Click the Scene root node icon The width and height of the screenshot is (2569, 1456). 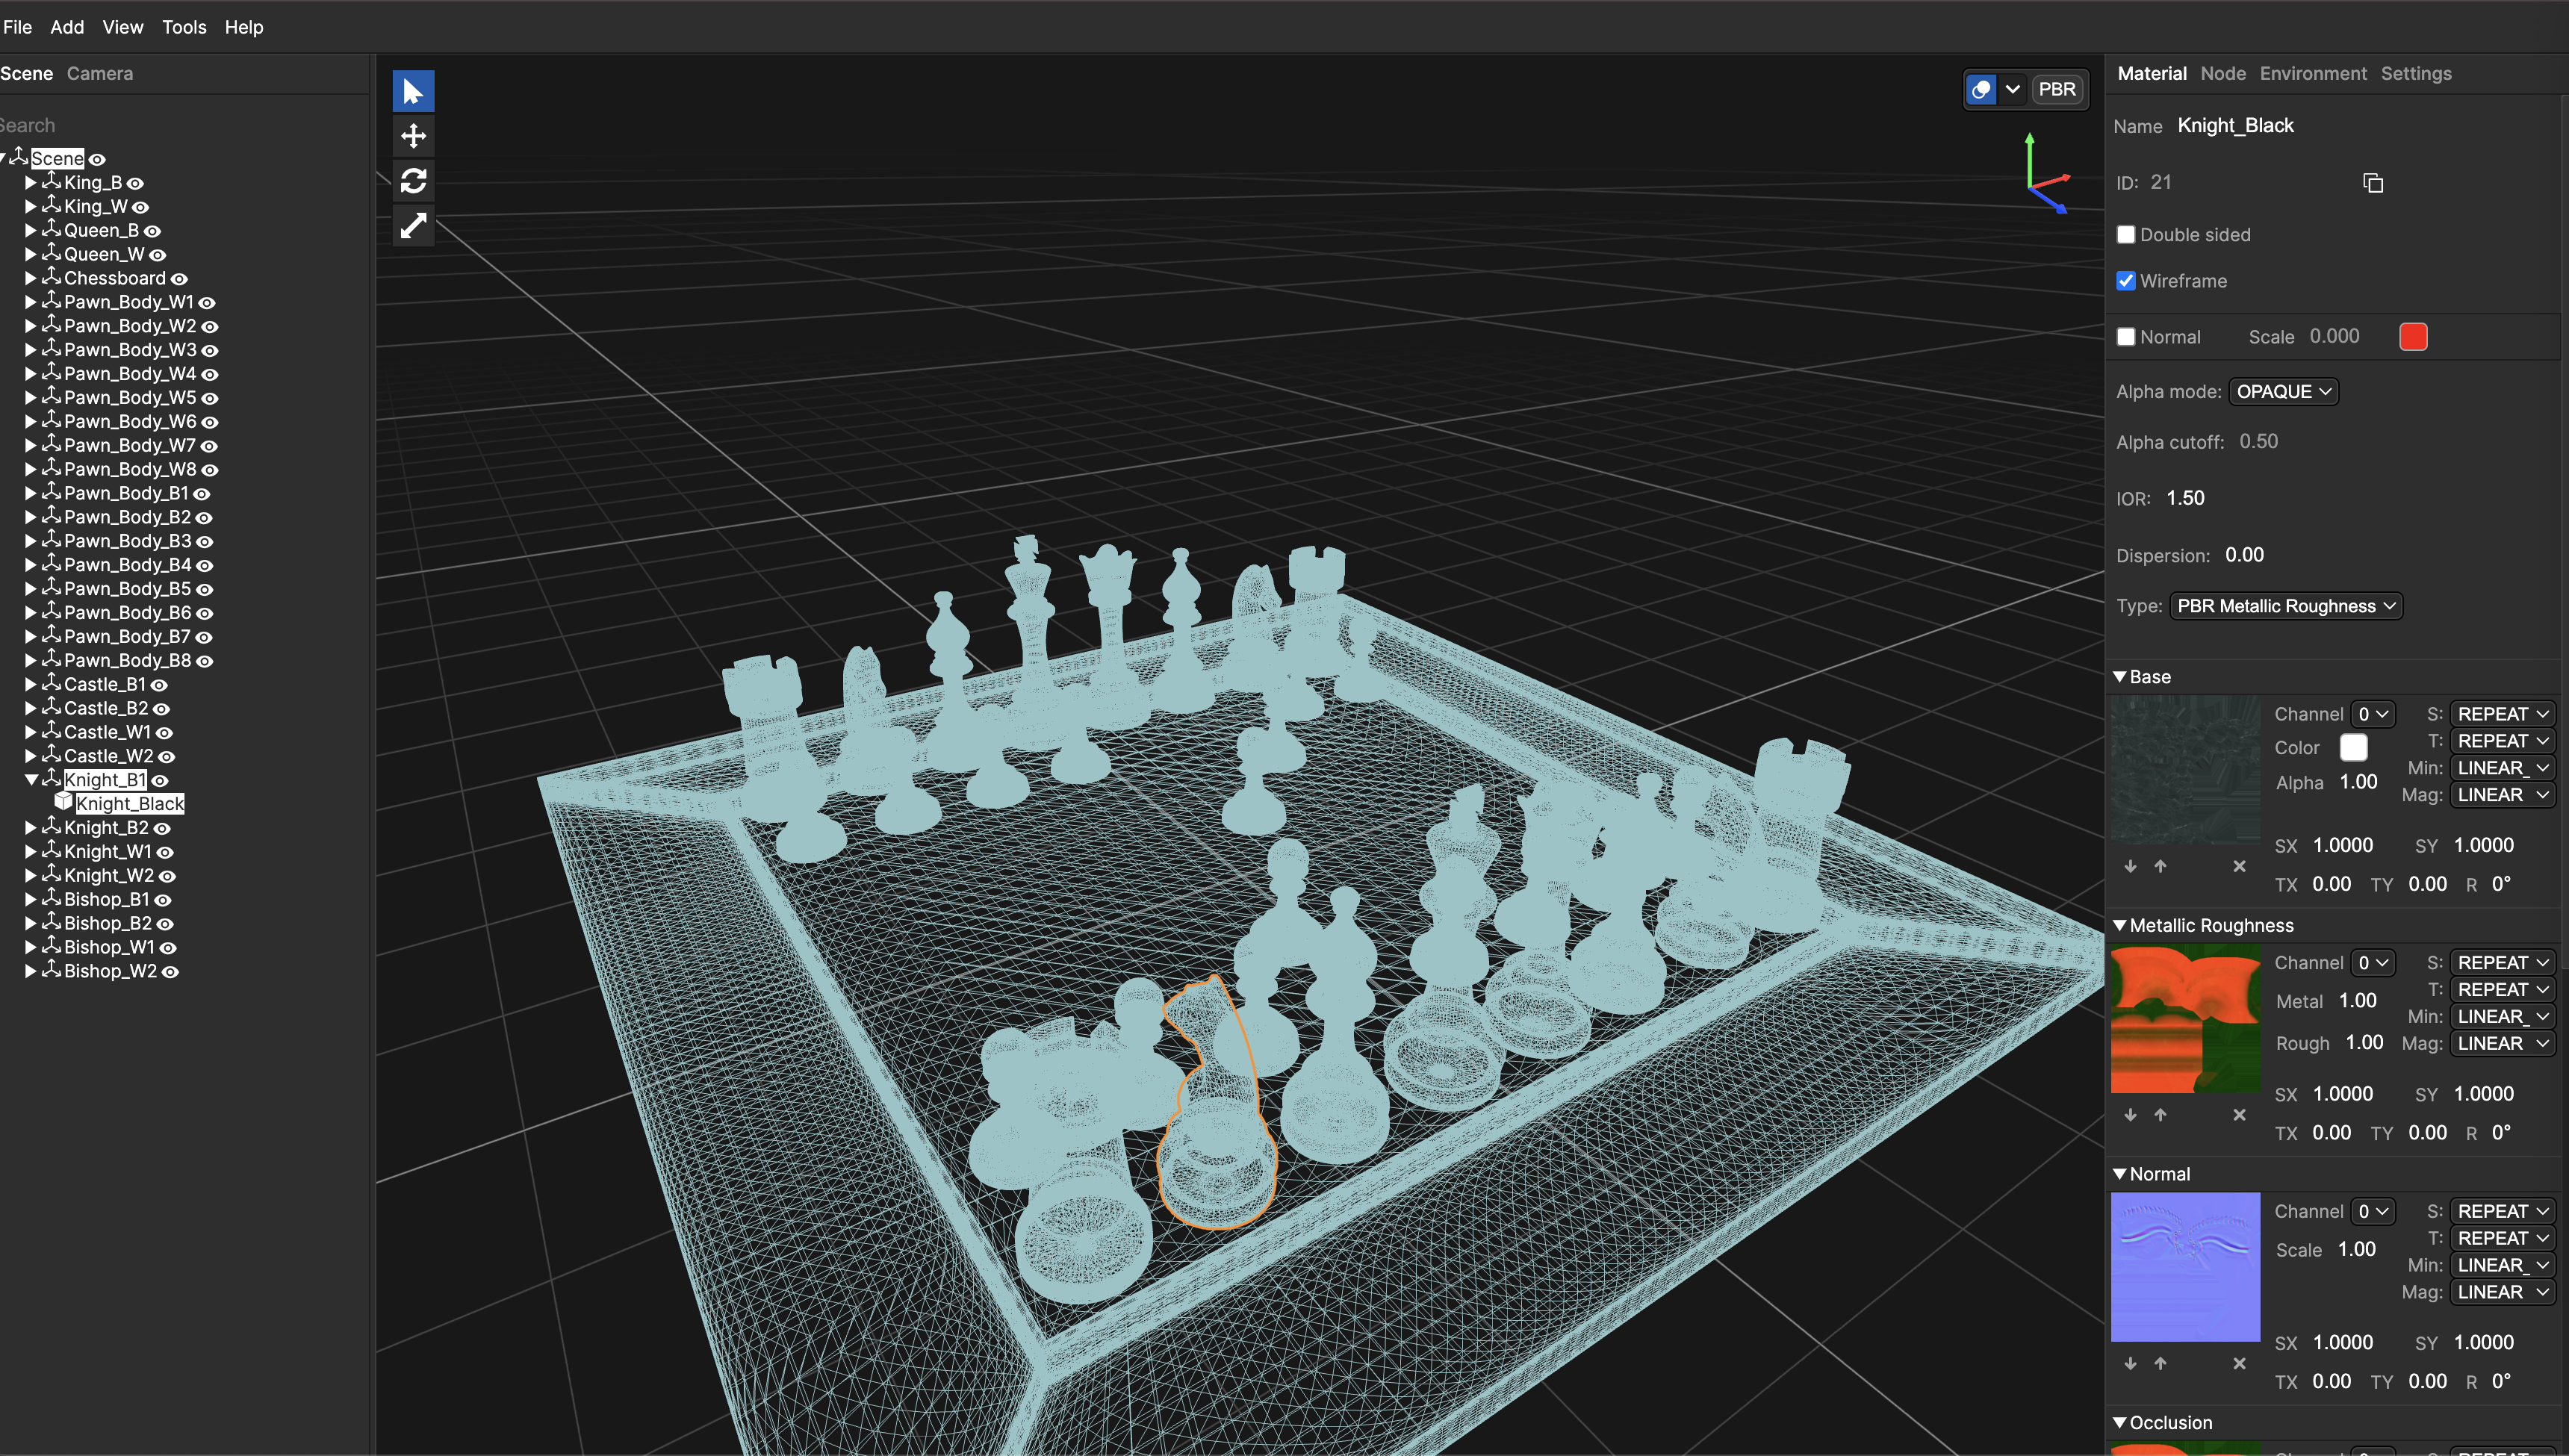pyautogui.click(x=19, y=157)
